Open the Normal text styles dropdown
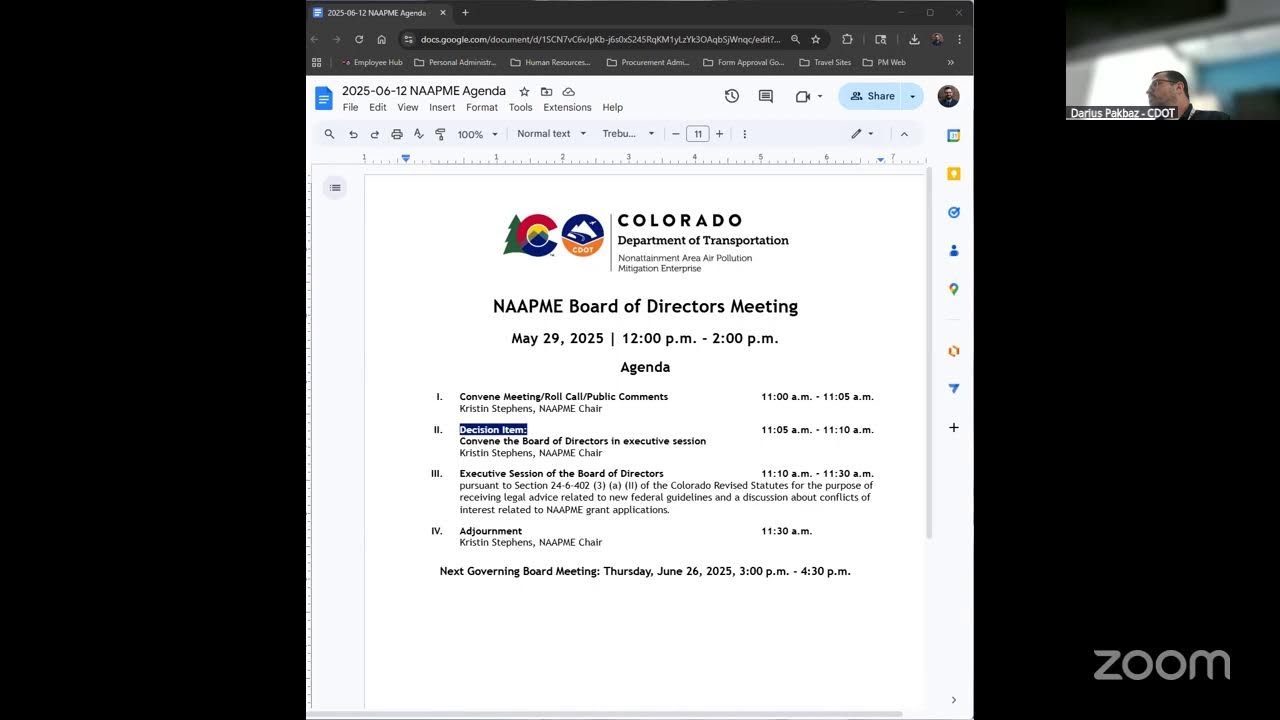The width and height of the screenshot is (1280, 720). pyautogui.click(x=552, y=134)
